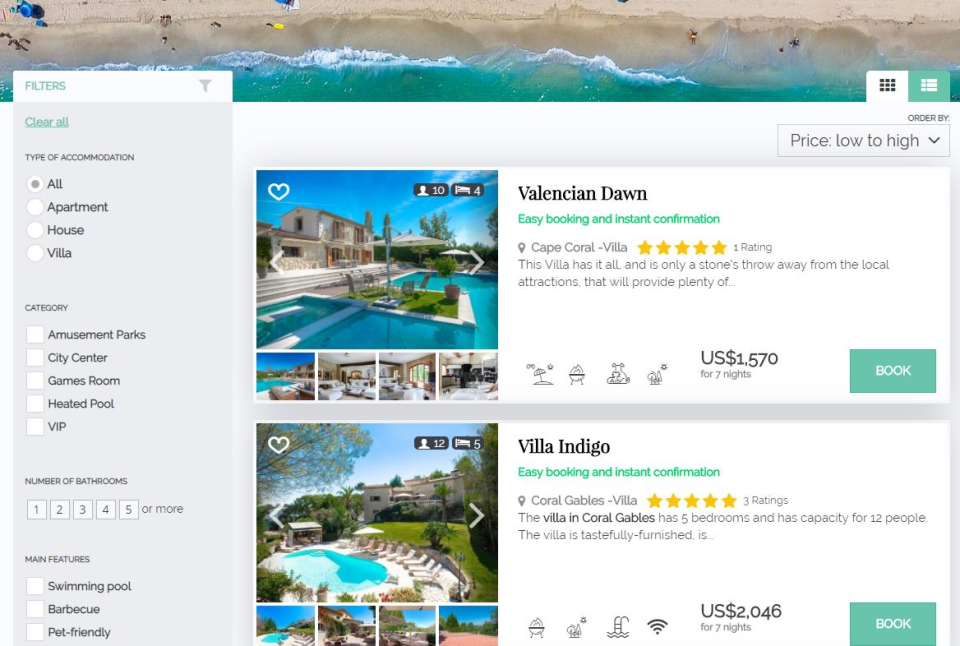Show previous photo of Villa Indigo

(276, 516)
